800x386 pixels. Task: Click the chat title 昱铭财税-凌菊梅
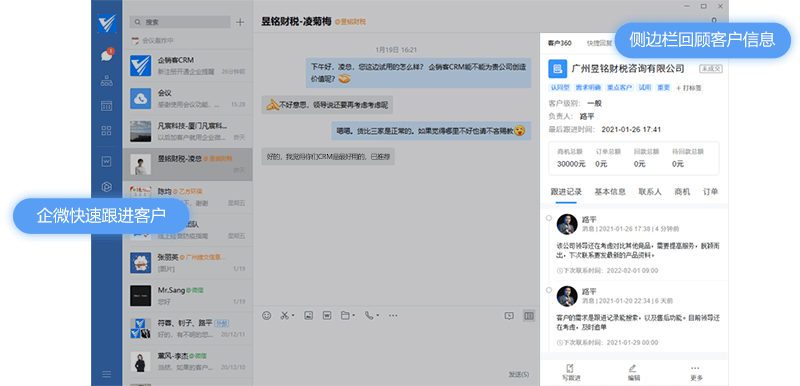pos(296,21)
